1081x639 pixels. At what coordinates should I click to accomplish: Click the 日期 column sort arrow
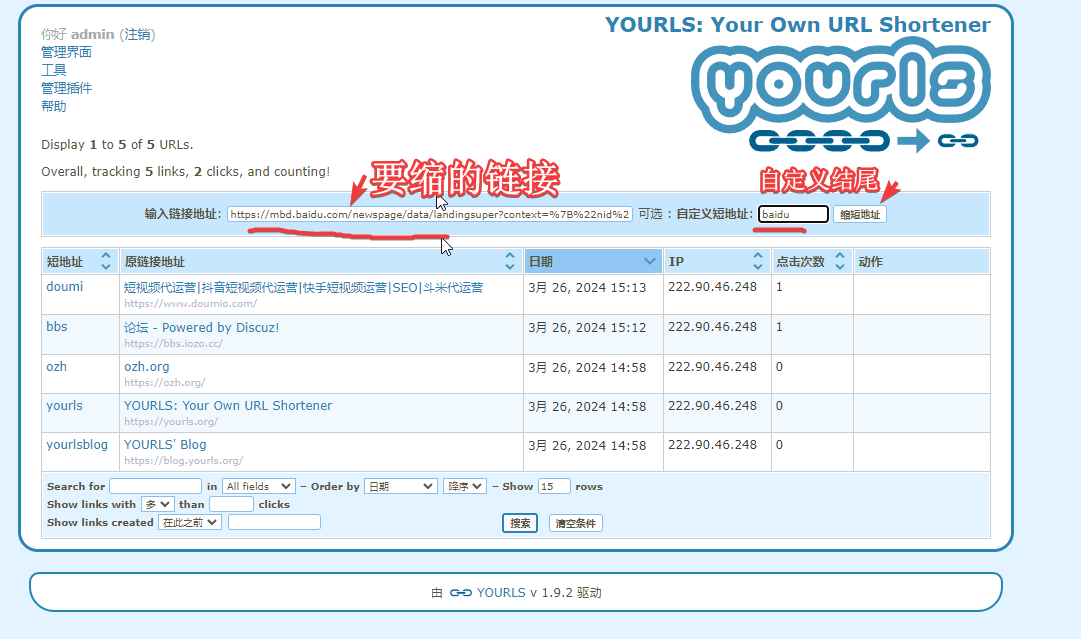coord(649,262)
